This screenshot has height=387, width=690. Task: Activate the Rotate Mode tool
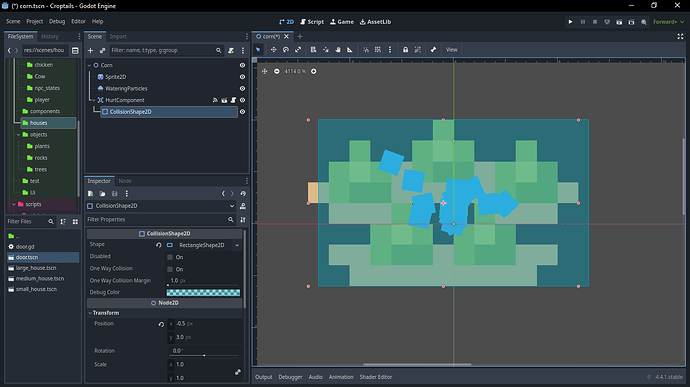[286, 50]
